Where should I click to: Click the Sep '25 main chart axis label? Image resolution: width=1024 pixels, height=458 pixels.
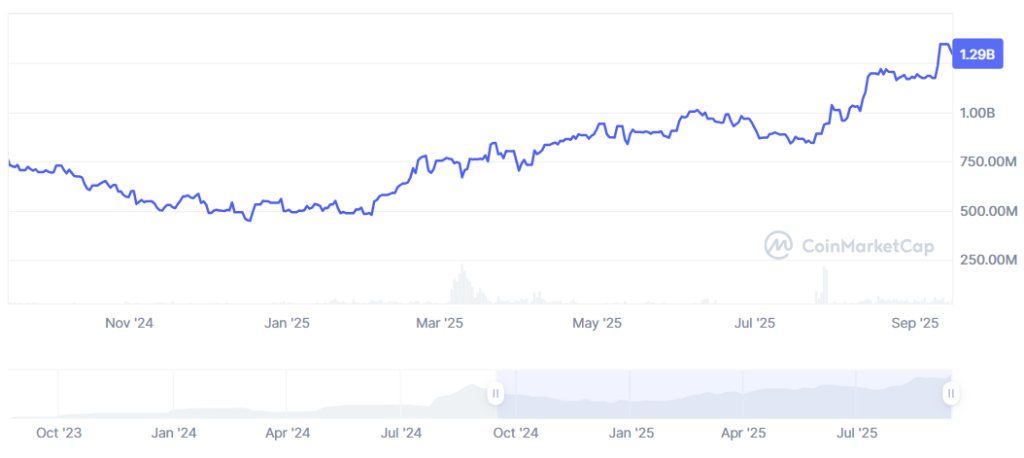tap(914, 323)
